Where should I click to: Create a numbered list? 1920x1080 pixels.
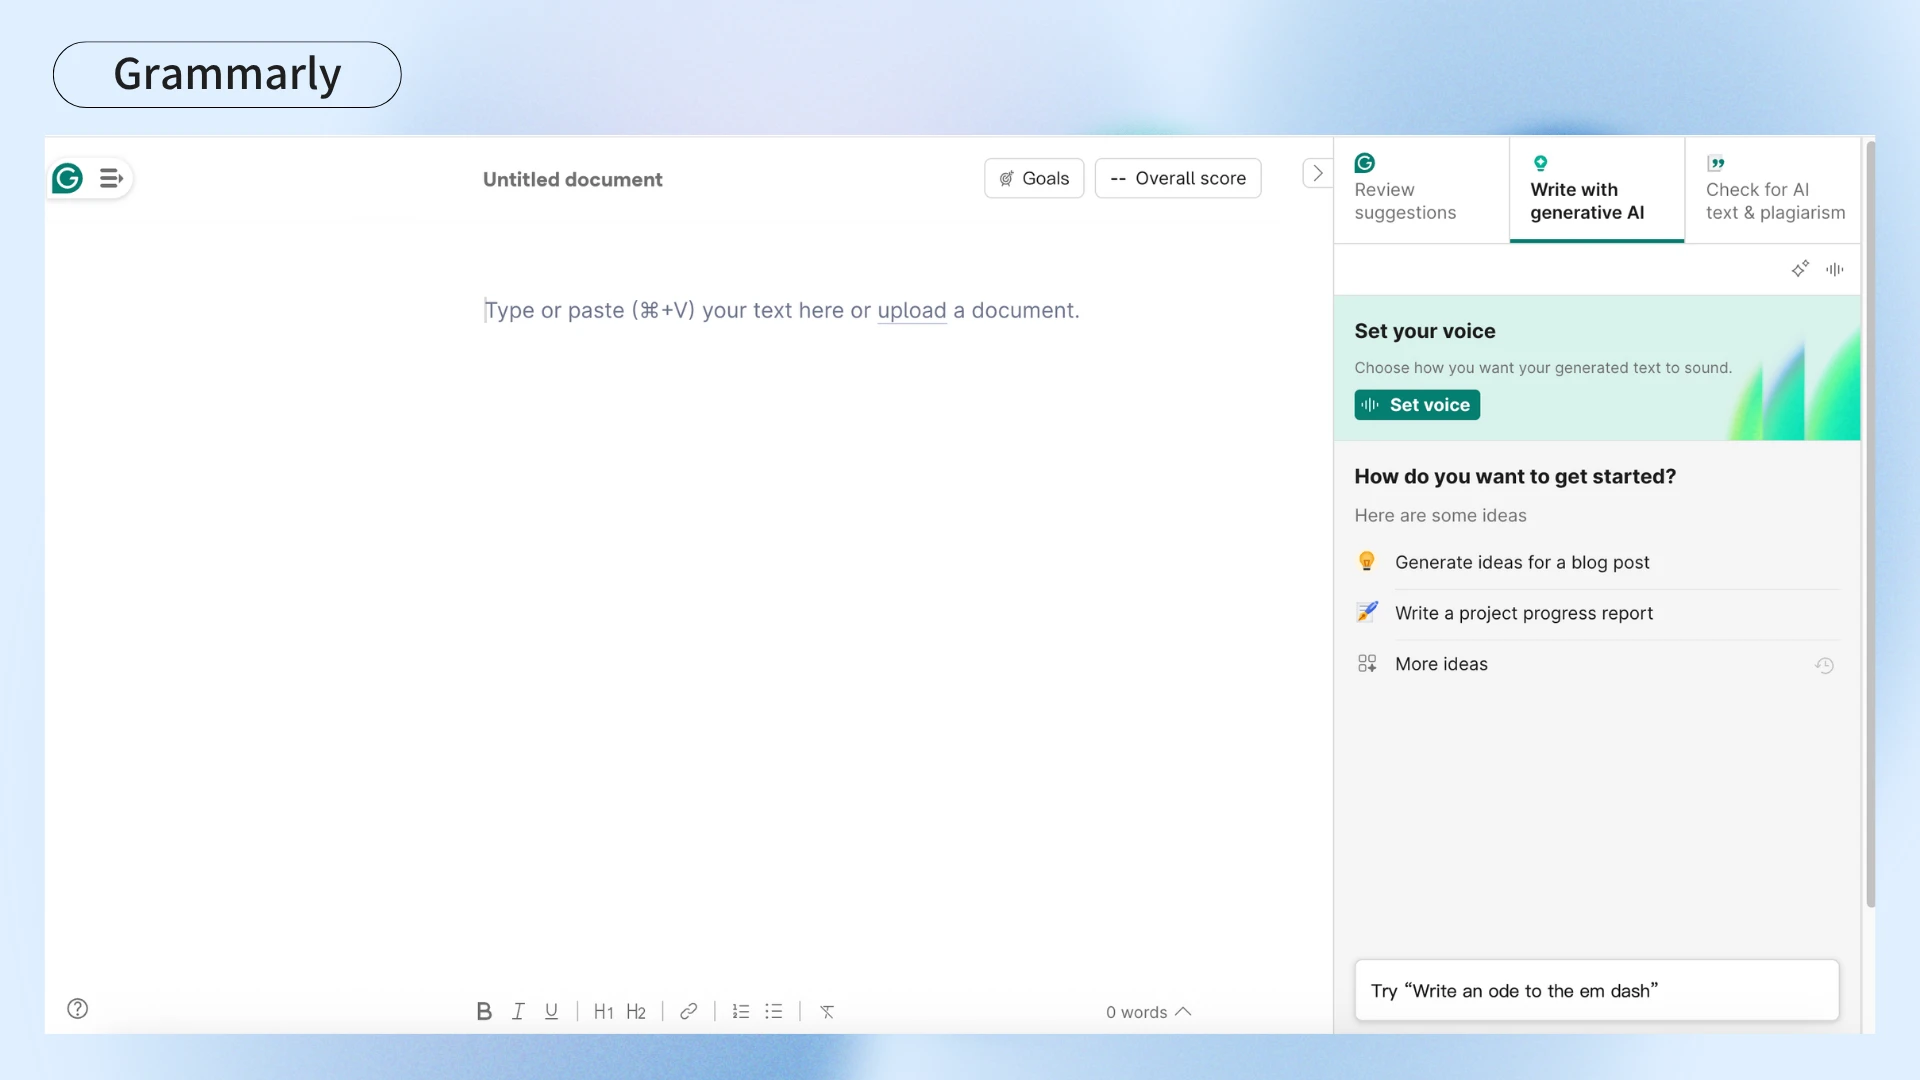click(740, 1011)
